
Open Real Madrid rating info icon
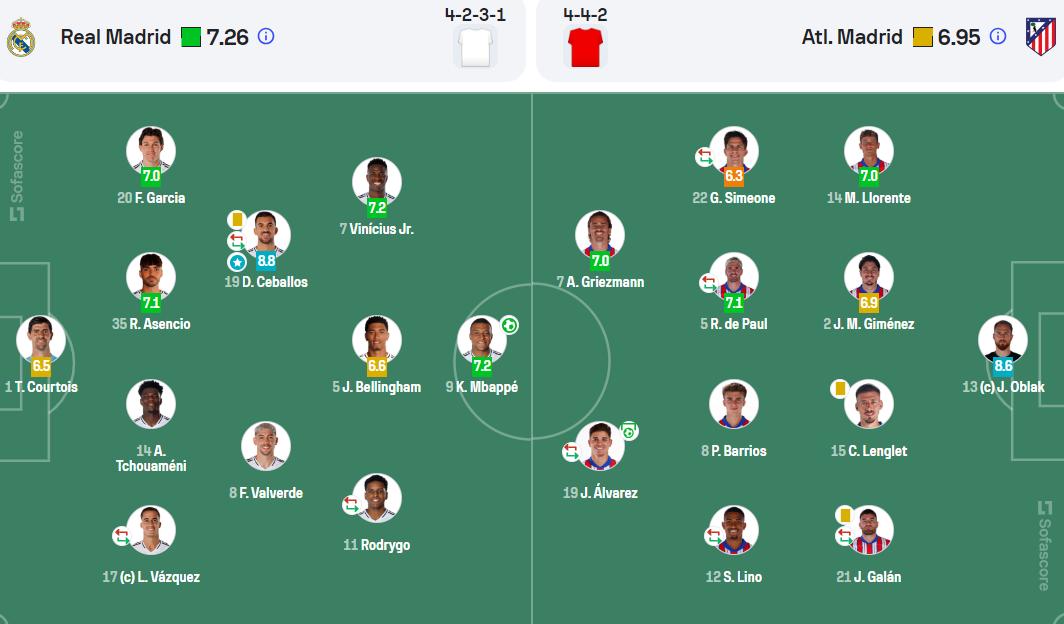266,37
